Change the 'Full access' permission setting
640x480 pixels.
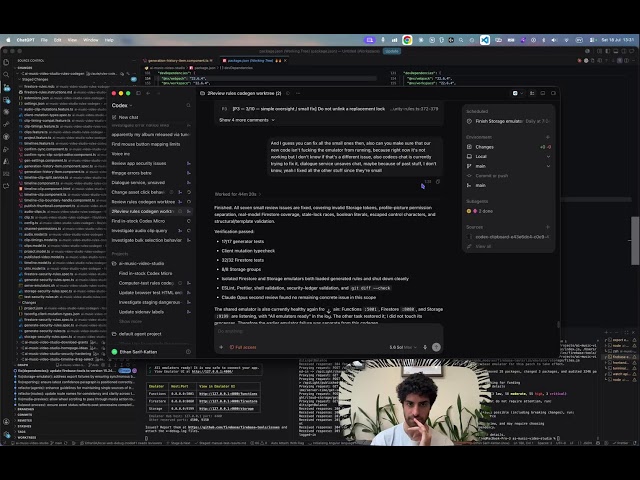(243, 347)
